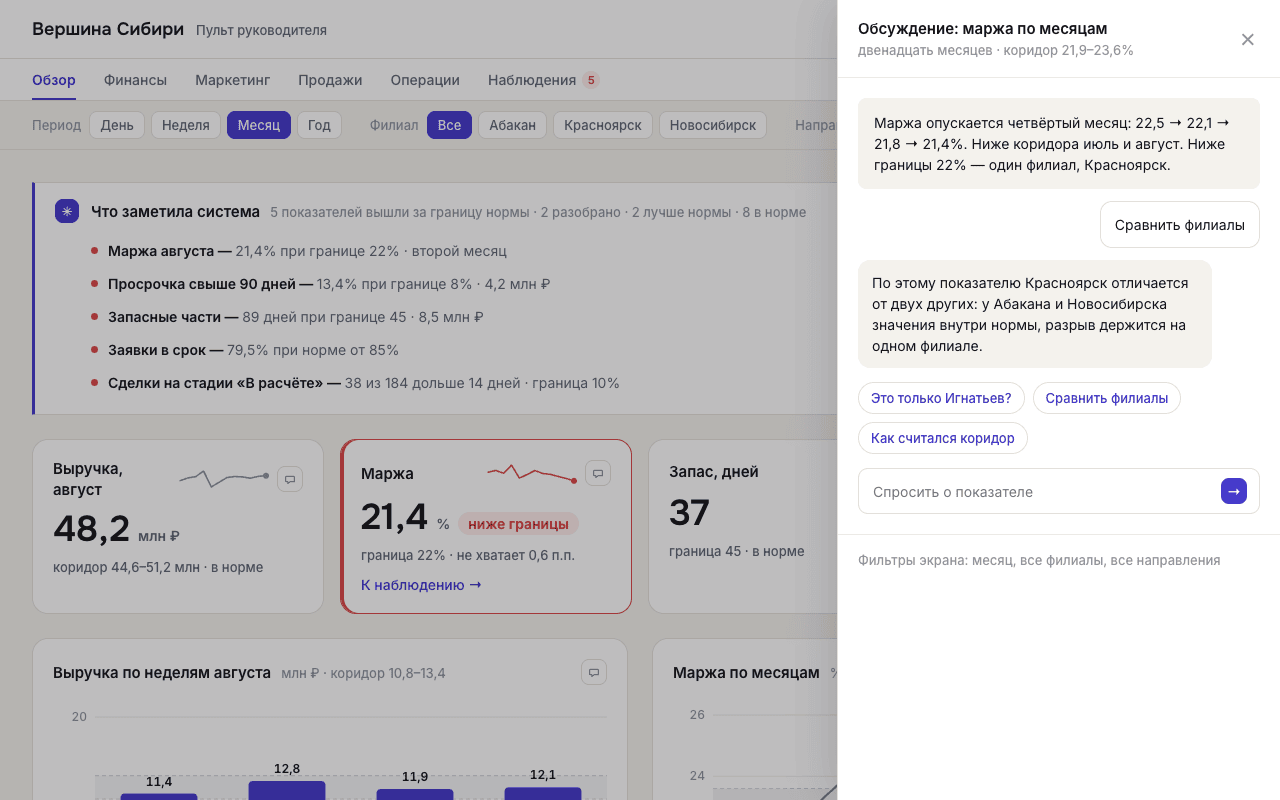This screenshot has height=800, width=1280.
Task: Go to the Операции tab
Action: [x=425, y=80]
